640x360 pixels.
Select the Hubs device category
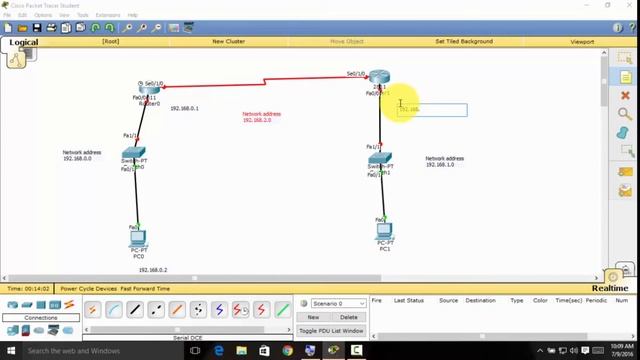tap(41, 304)
